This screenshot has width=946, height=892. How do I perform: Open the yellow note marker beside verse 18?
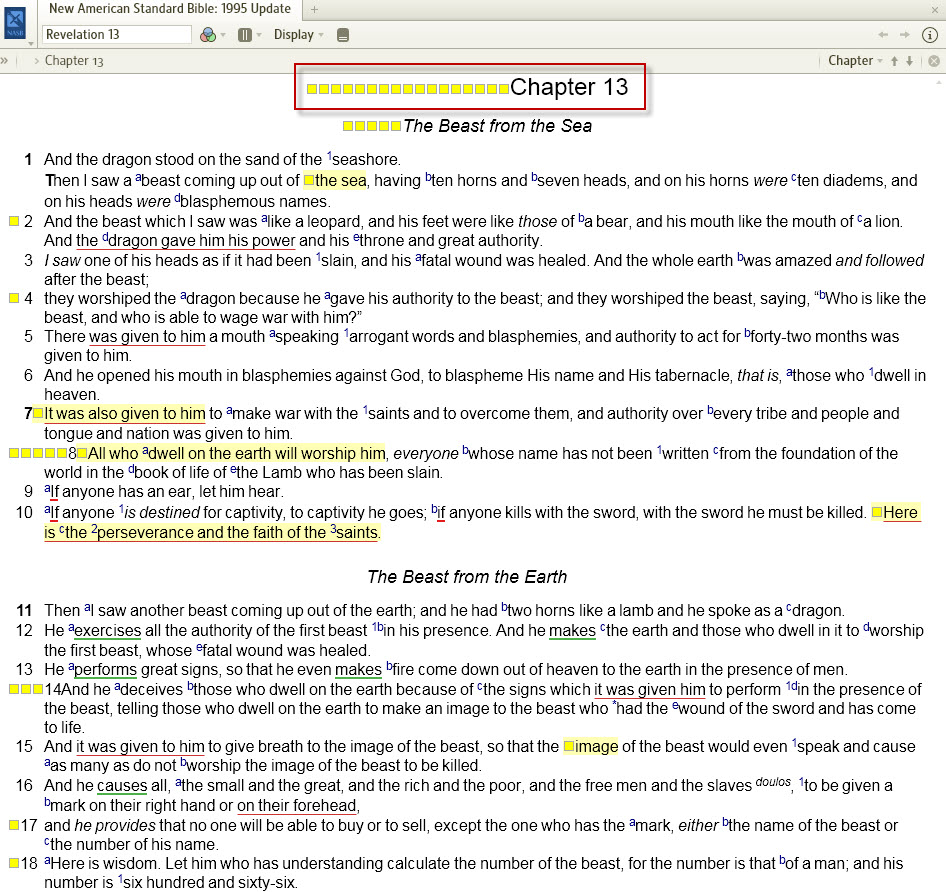coord(14,863)
